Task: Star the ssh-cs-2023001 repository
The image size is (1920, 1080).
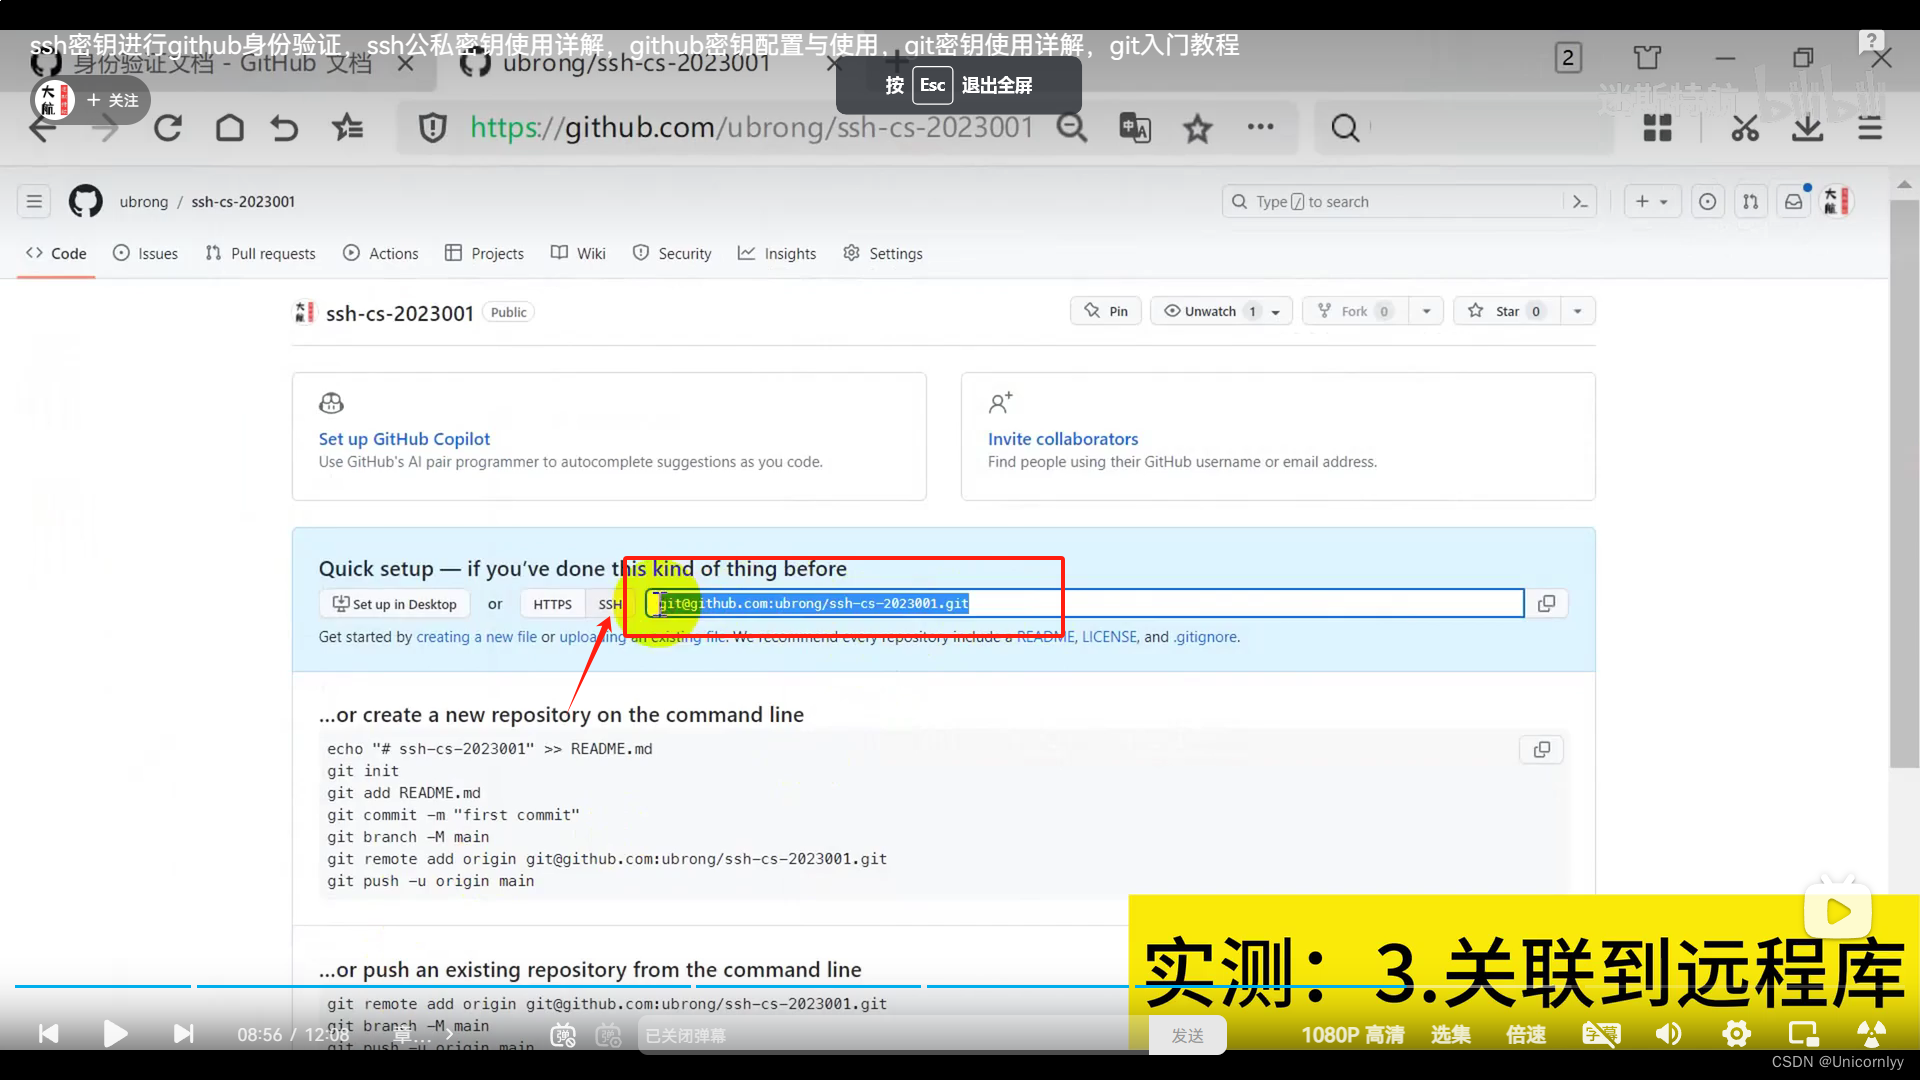Action: coord(1505,311)
